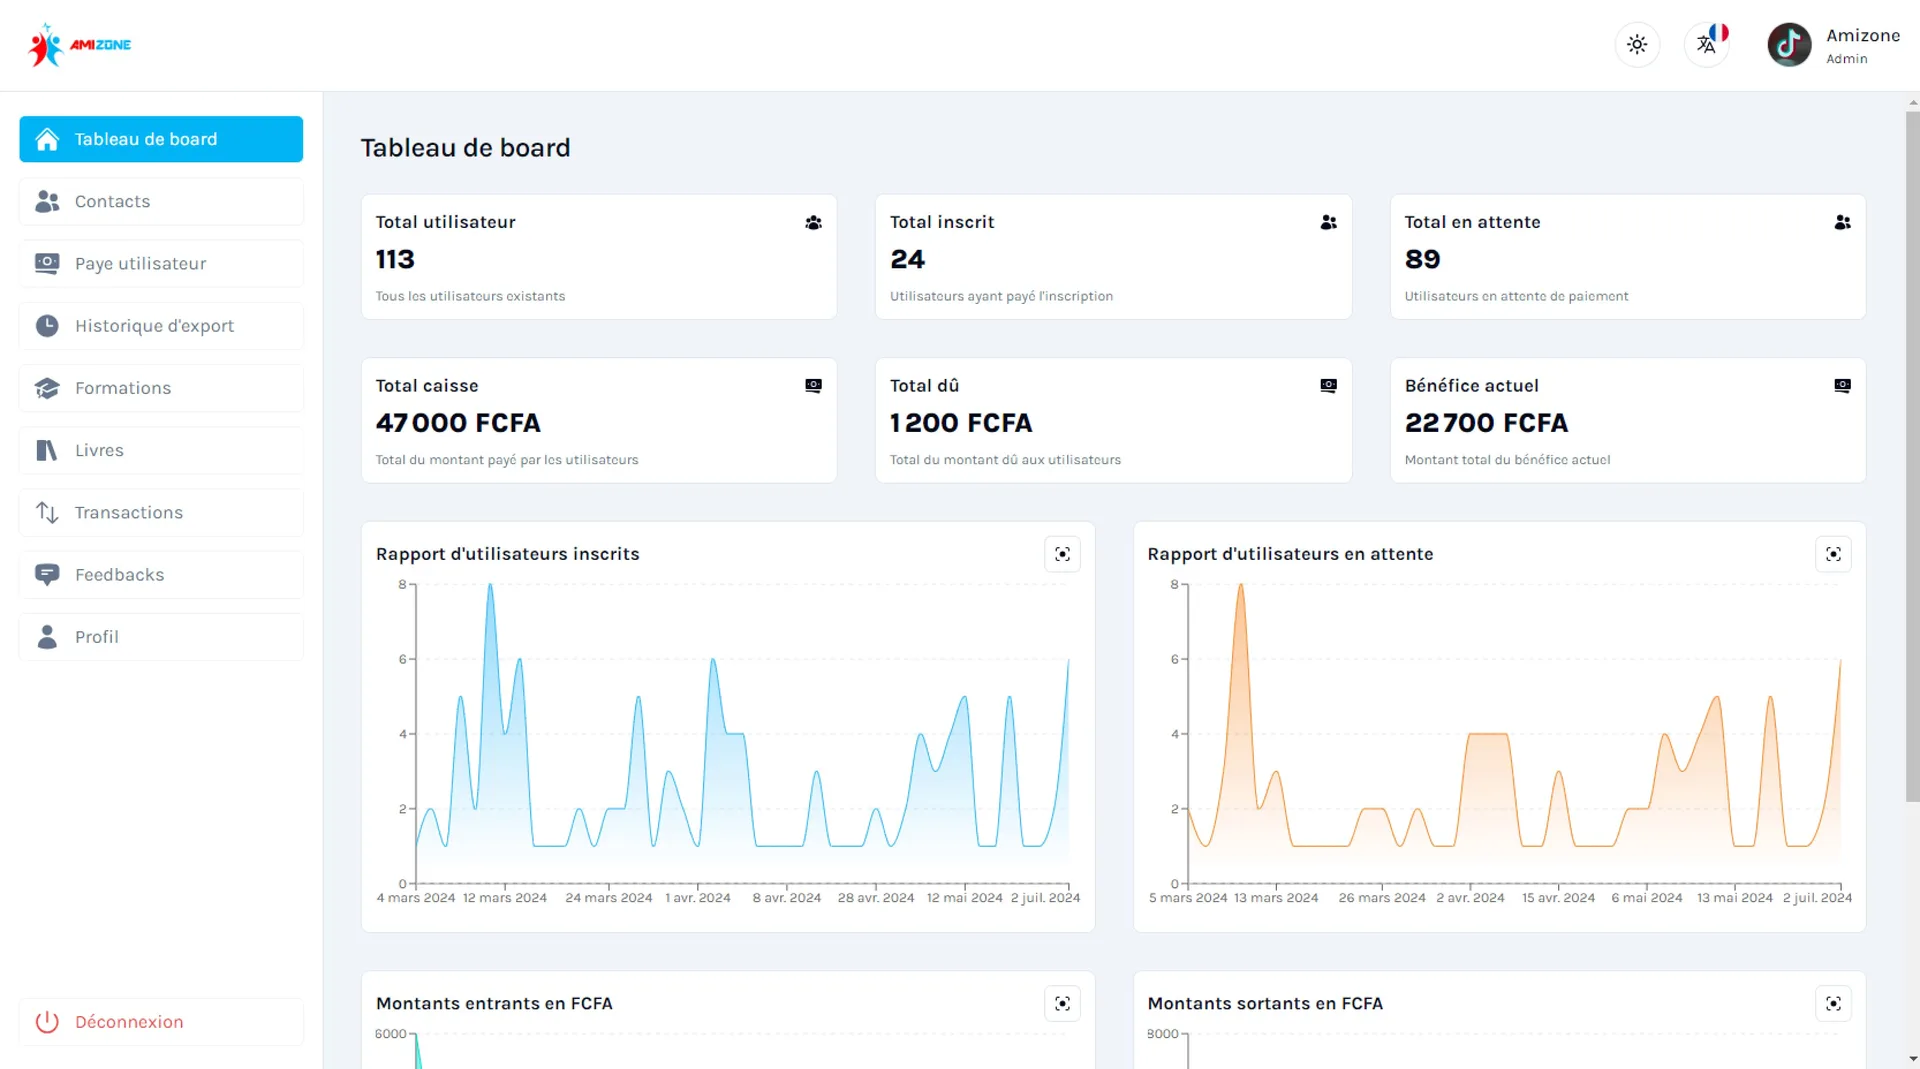Click the vertical page scrollbar

pos(1912,455)
